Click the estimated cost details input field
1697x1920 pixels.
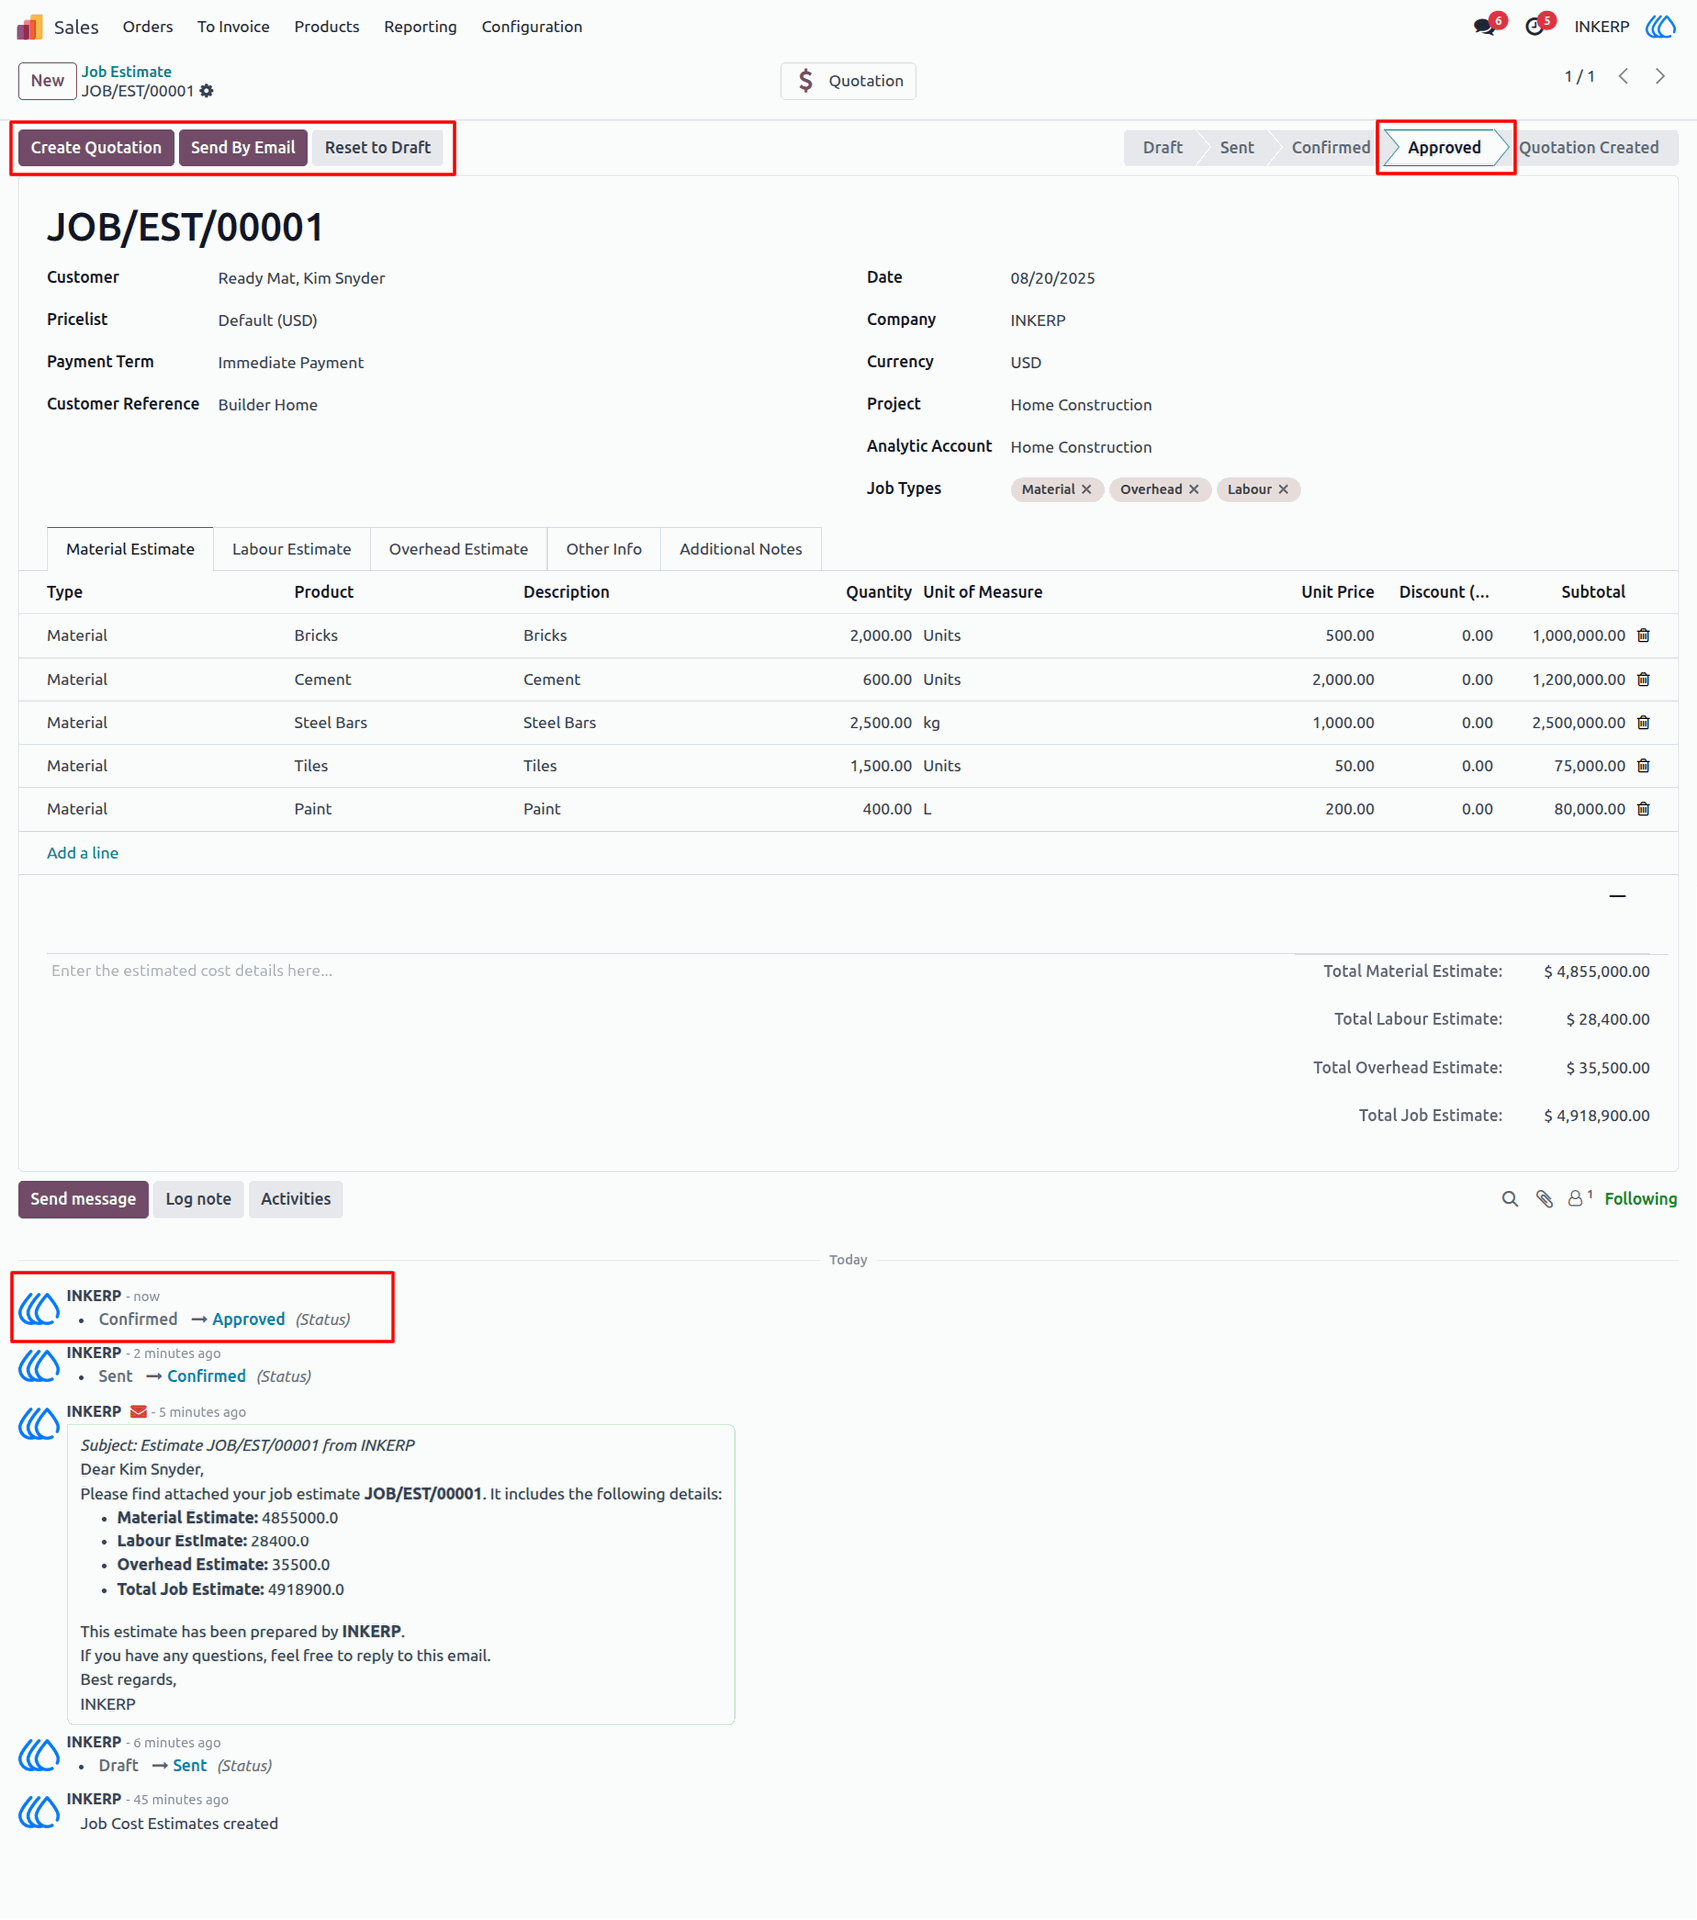(x=660, y=970)
